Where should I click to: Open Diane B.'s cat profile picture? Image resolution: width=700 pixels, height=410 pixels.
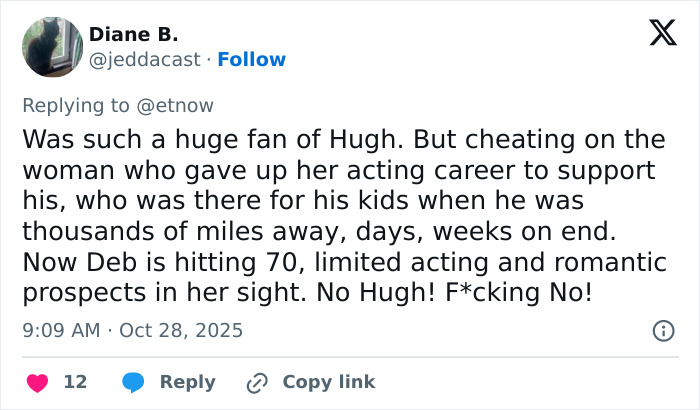tap(52, 46)
